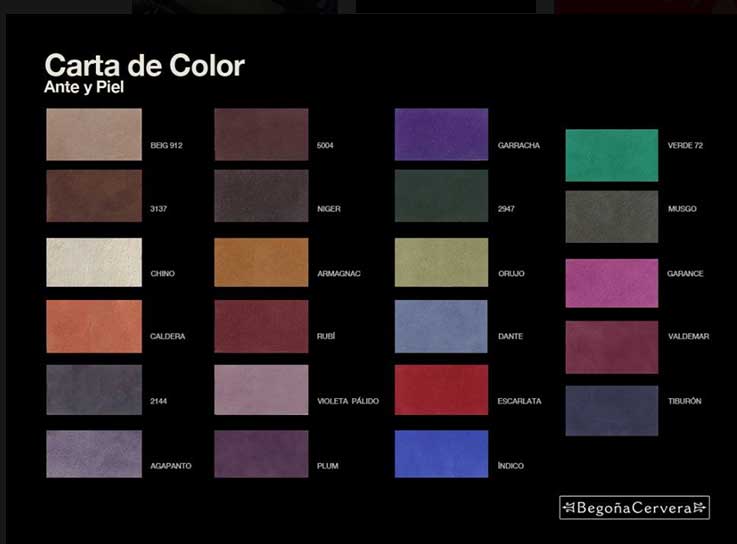Pick the 3137 brown swatch

94,196
